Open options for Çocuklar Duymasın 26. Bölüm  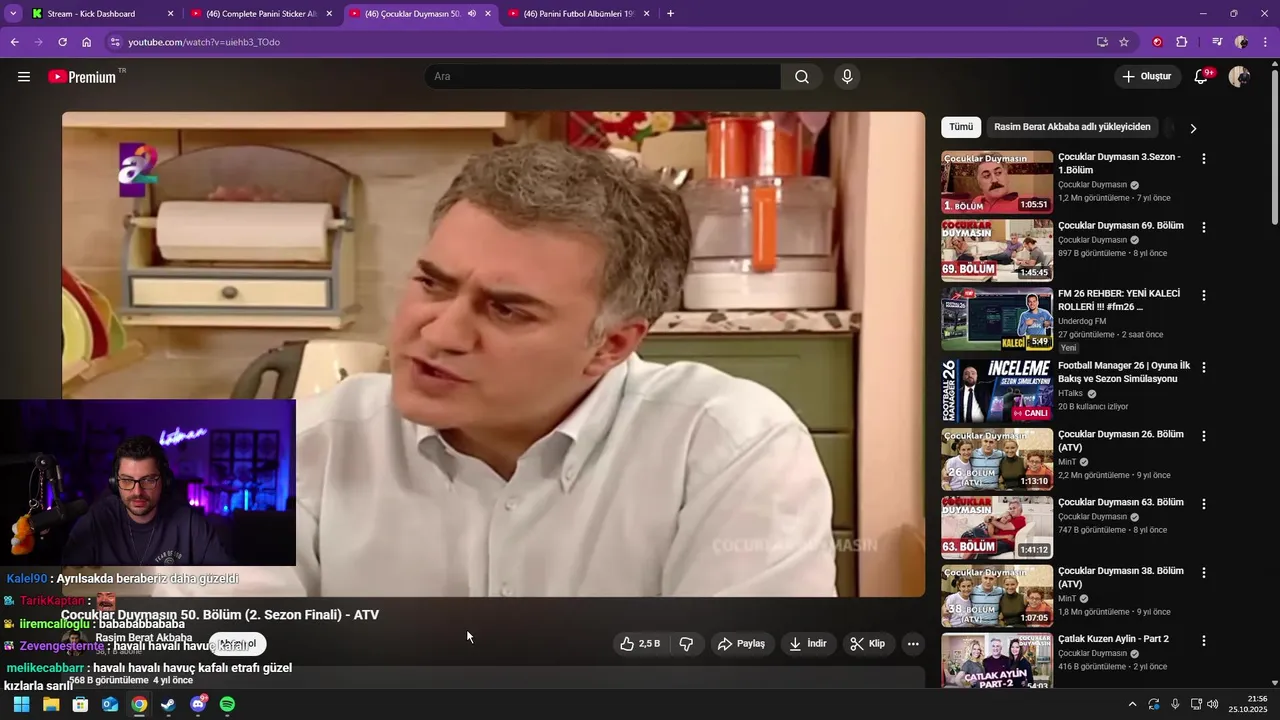tap(1204, 436)
